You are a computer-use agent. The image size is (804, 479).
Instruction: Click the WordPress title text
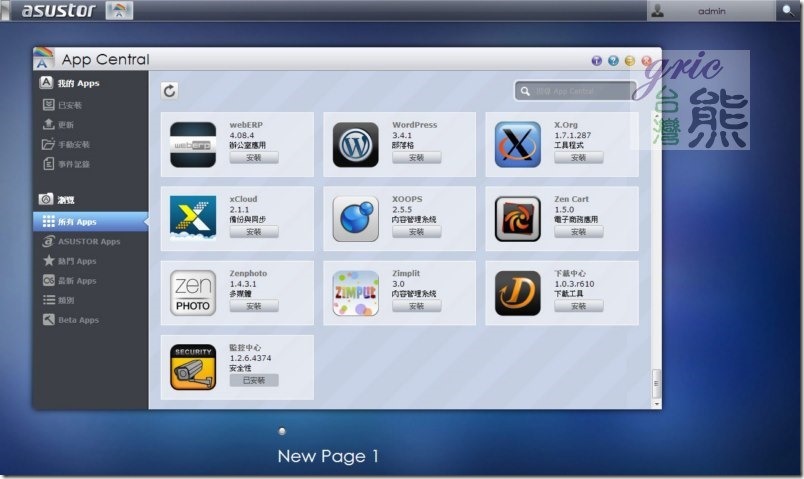tap(415, 125)
